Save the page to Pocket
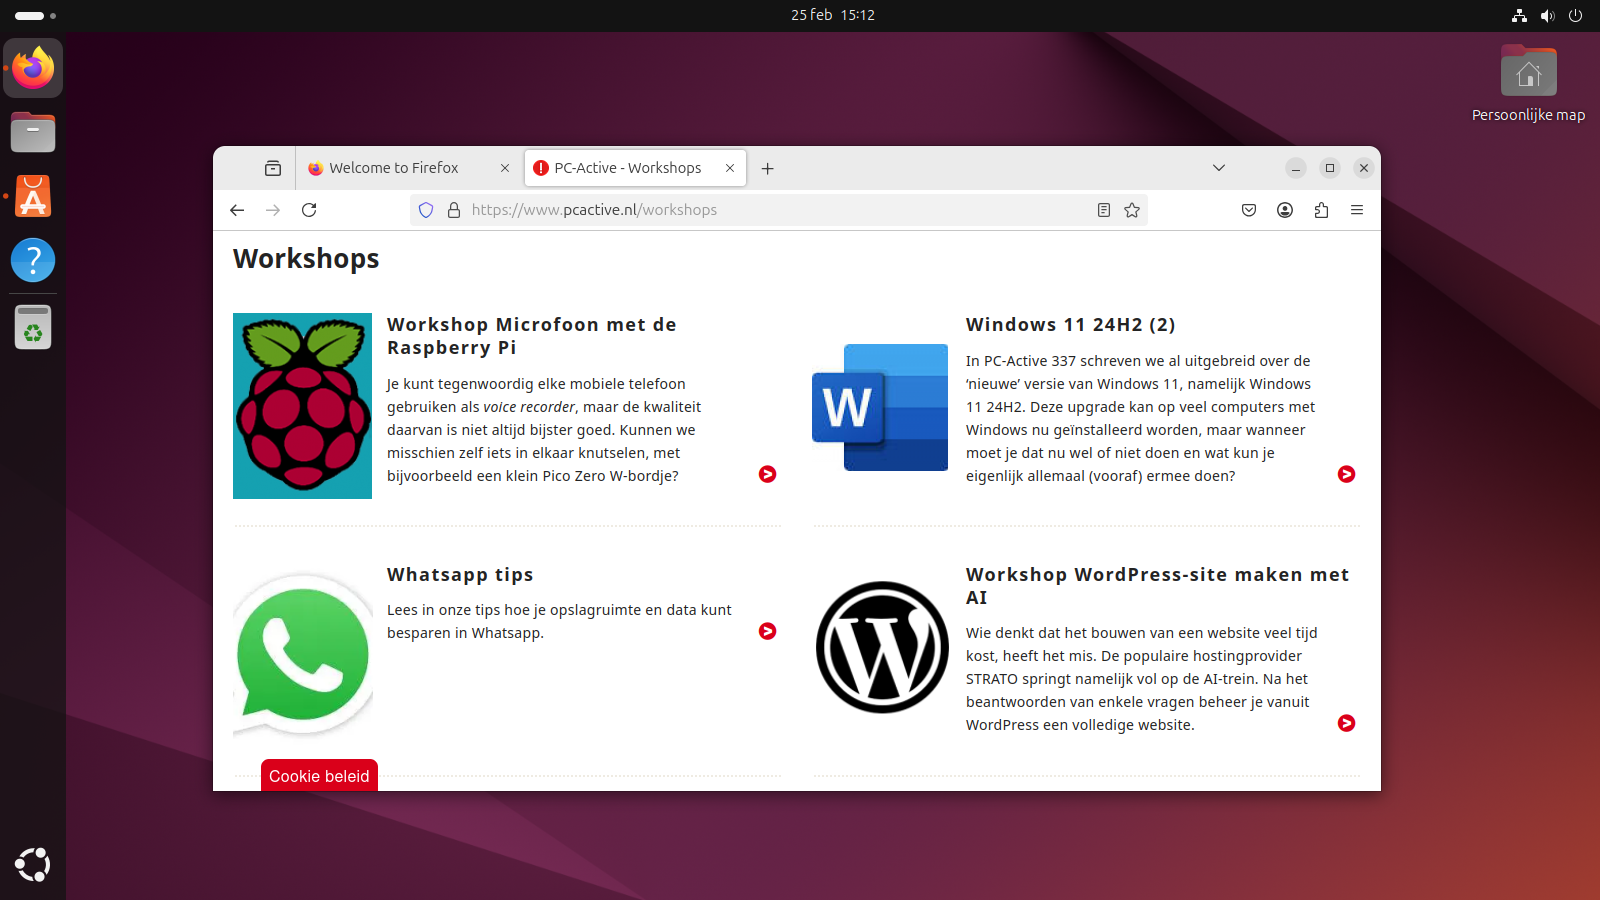The height and width of the screenshot is (900, 1600). (1248, 210)
